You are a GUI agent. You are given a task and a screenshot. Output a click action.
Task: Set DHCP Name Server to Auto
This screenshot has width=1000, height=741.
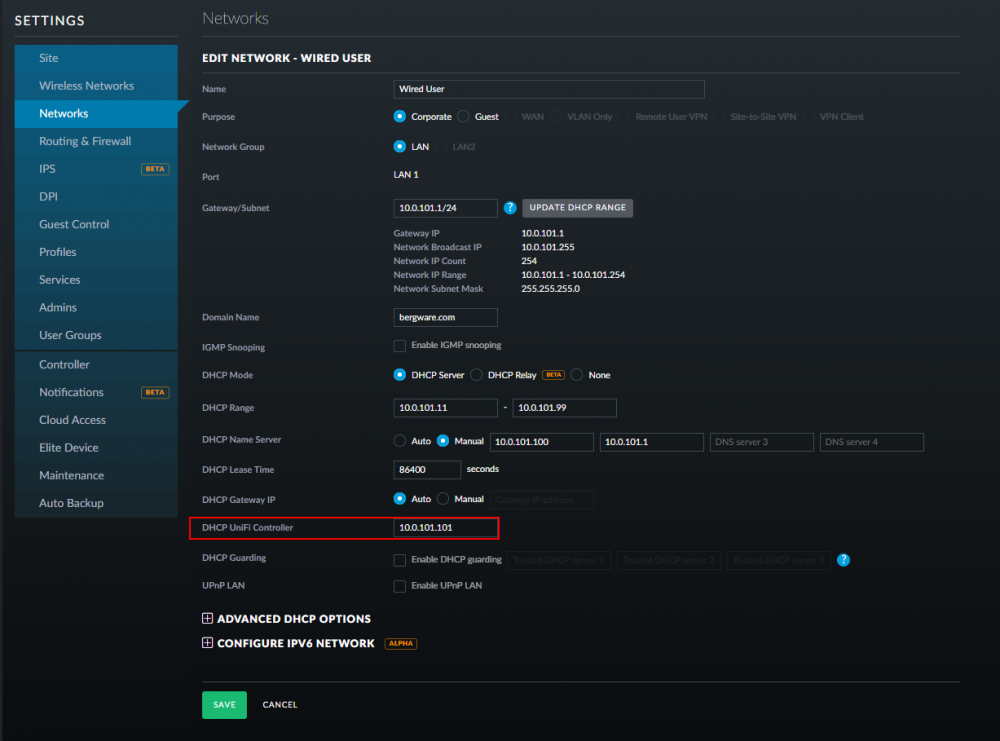tap(400, 441)
